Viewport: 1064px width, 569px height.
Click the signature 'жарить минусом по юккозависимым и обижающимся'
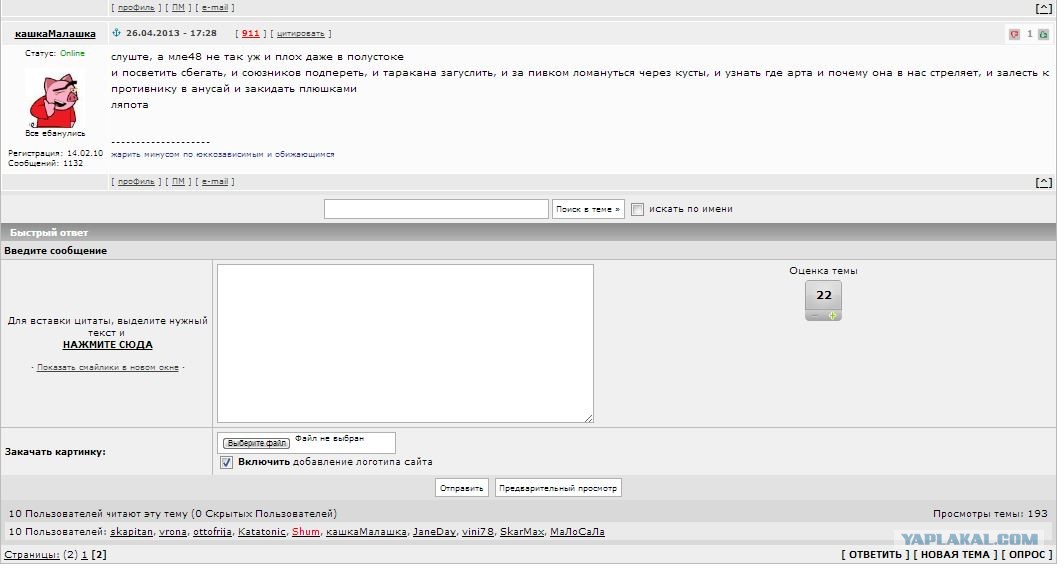224,155
